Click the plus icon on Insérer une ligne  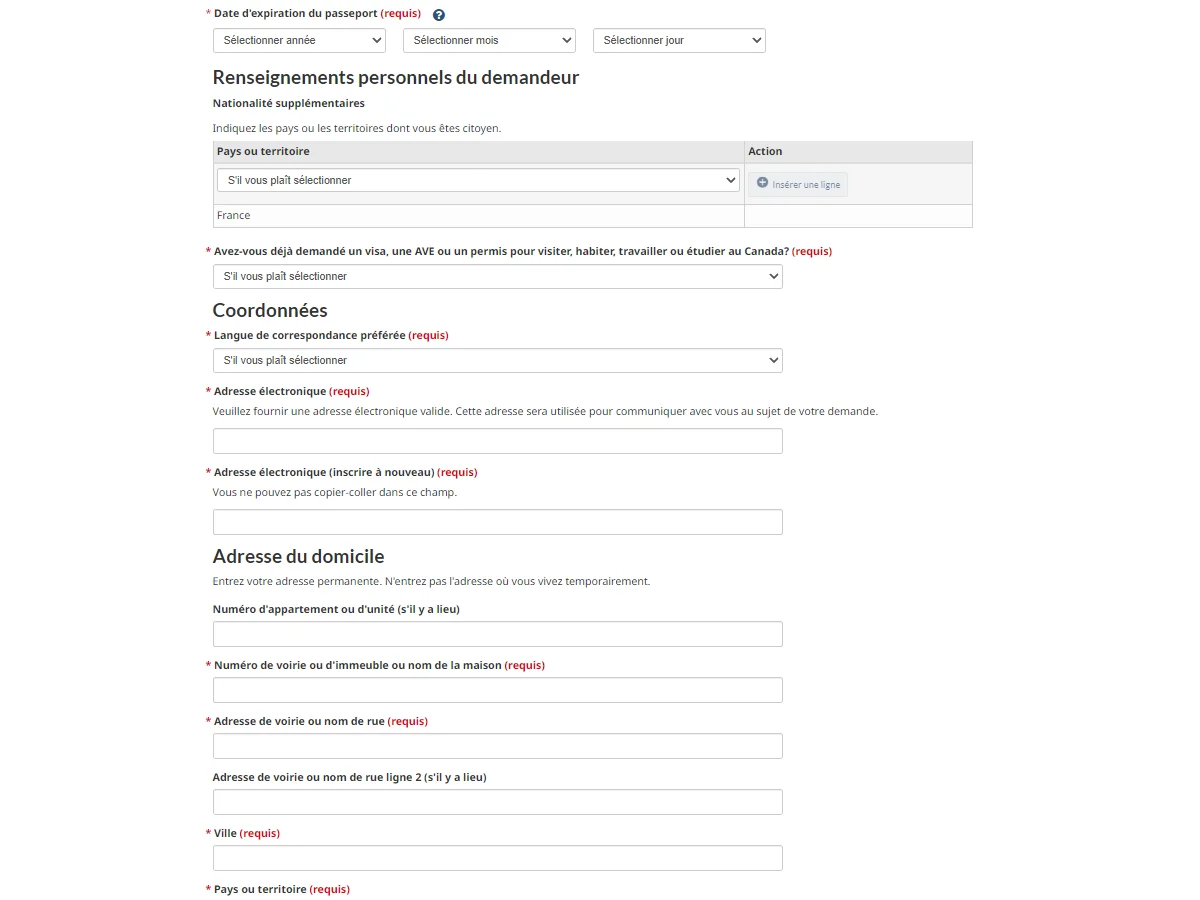[761, 184]
